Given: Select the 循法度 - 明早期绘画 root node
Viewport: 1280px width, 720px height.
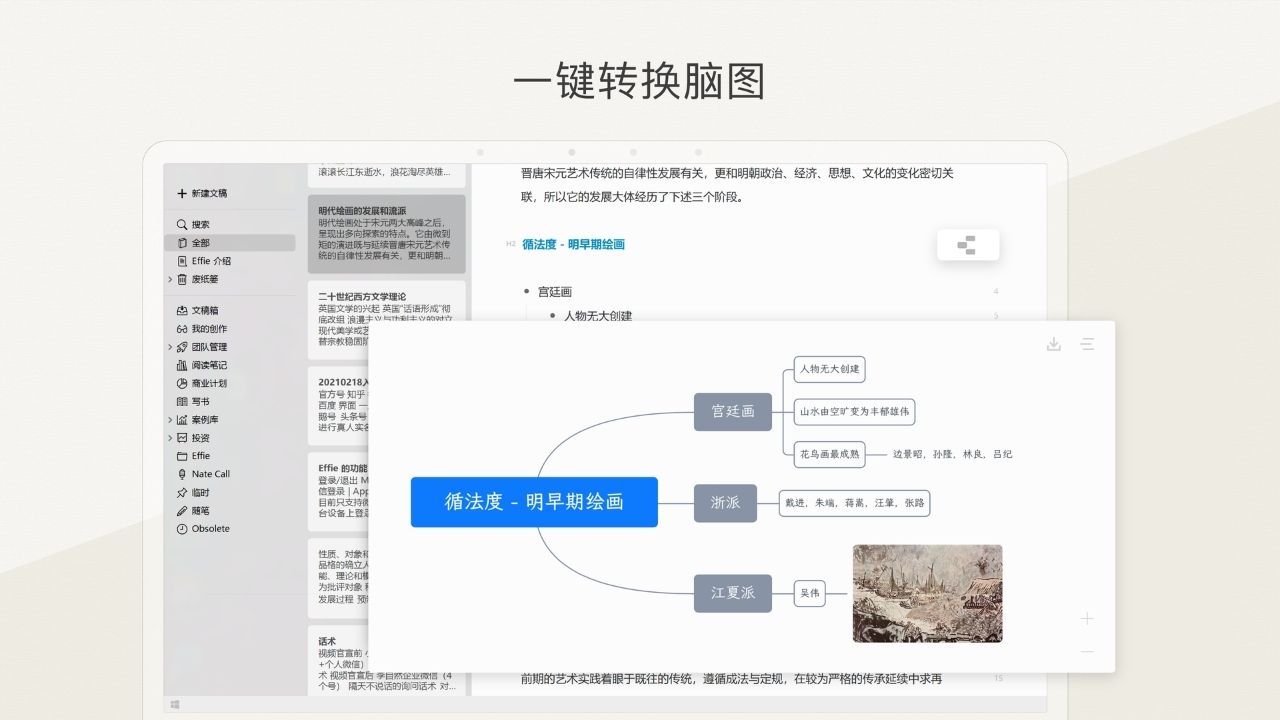Looking at the screenshot, I should (534, 501).
